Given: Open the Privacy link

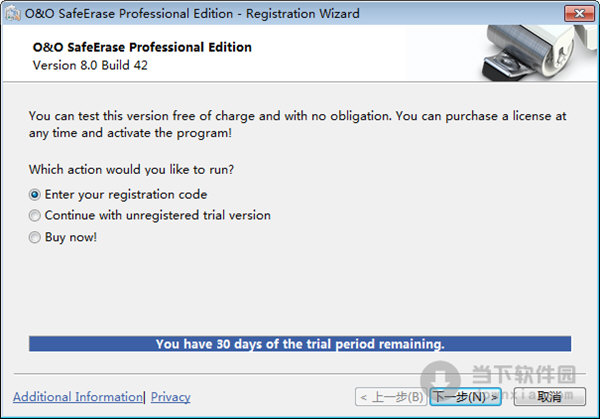Looking at the screenshot, I should (x=170, y=397).
